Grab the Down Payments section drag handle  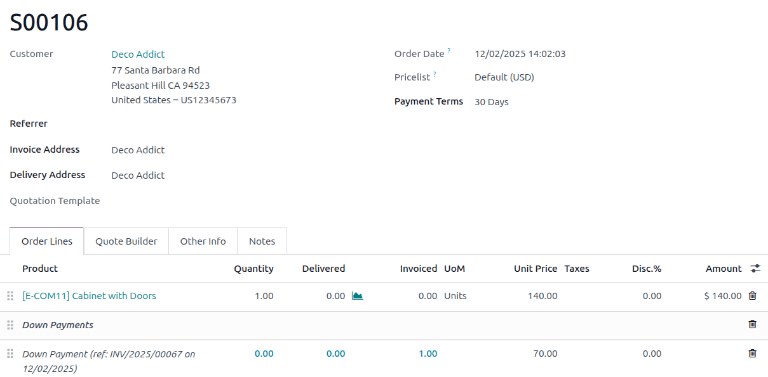point(10,325)
